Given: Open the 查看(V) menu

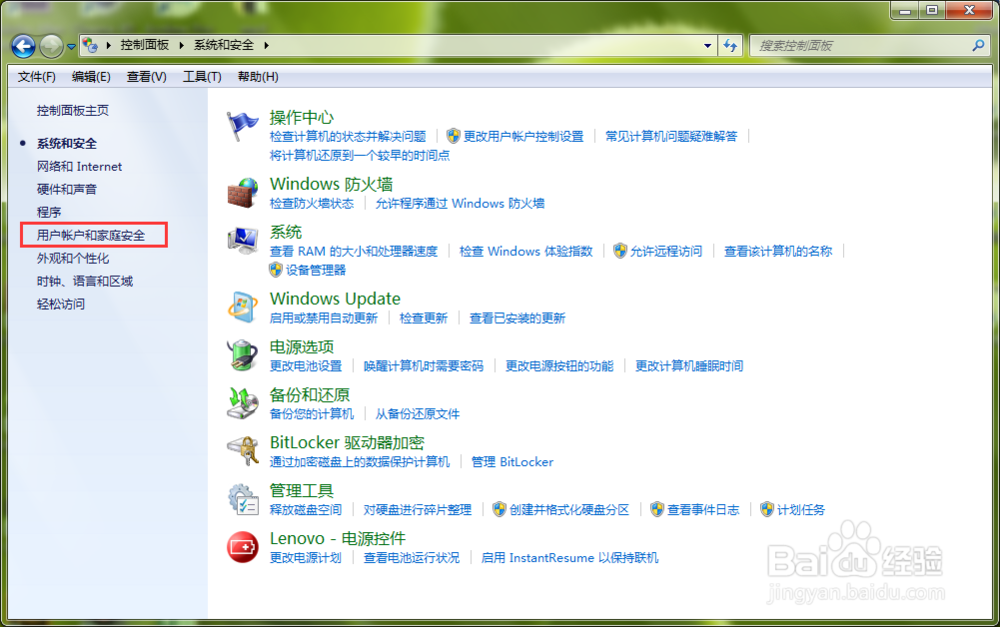Looking at the screenshot, I should [147, 77].
